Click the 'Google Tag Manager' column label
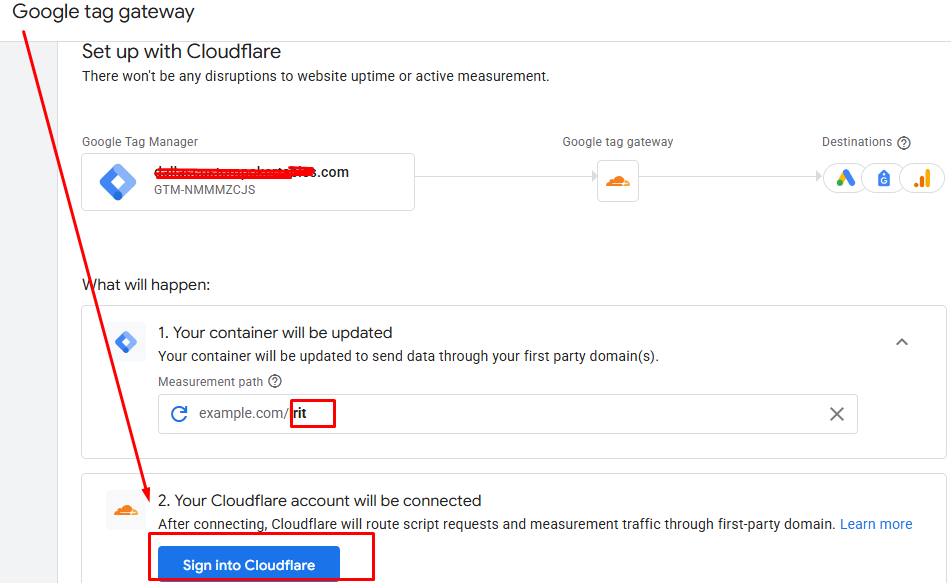 tap(140, 142)
